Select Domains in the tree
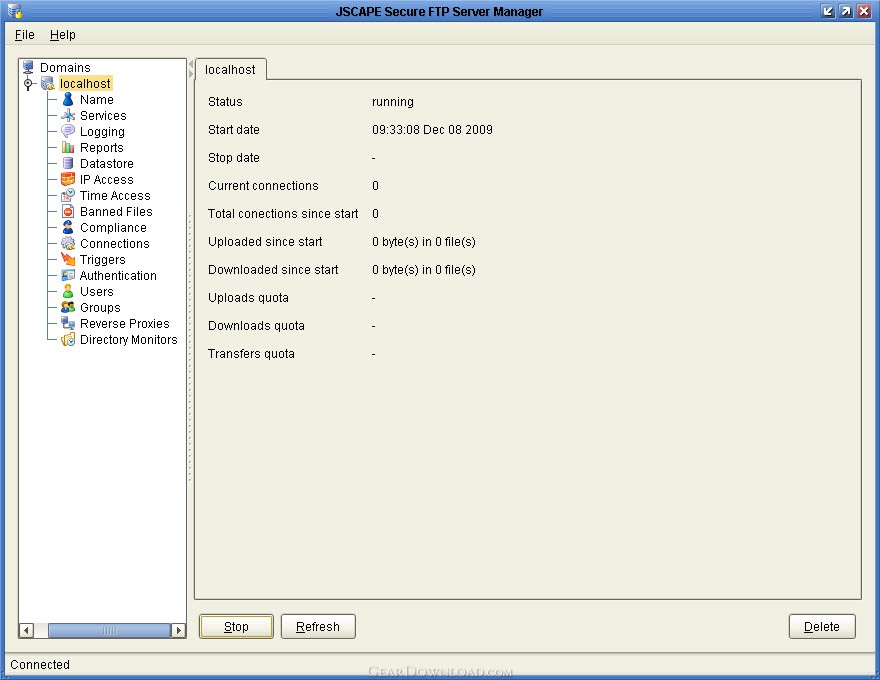 [x=65, y=67]
